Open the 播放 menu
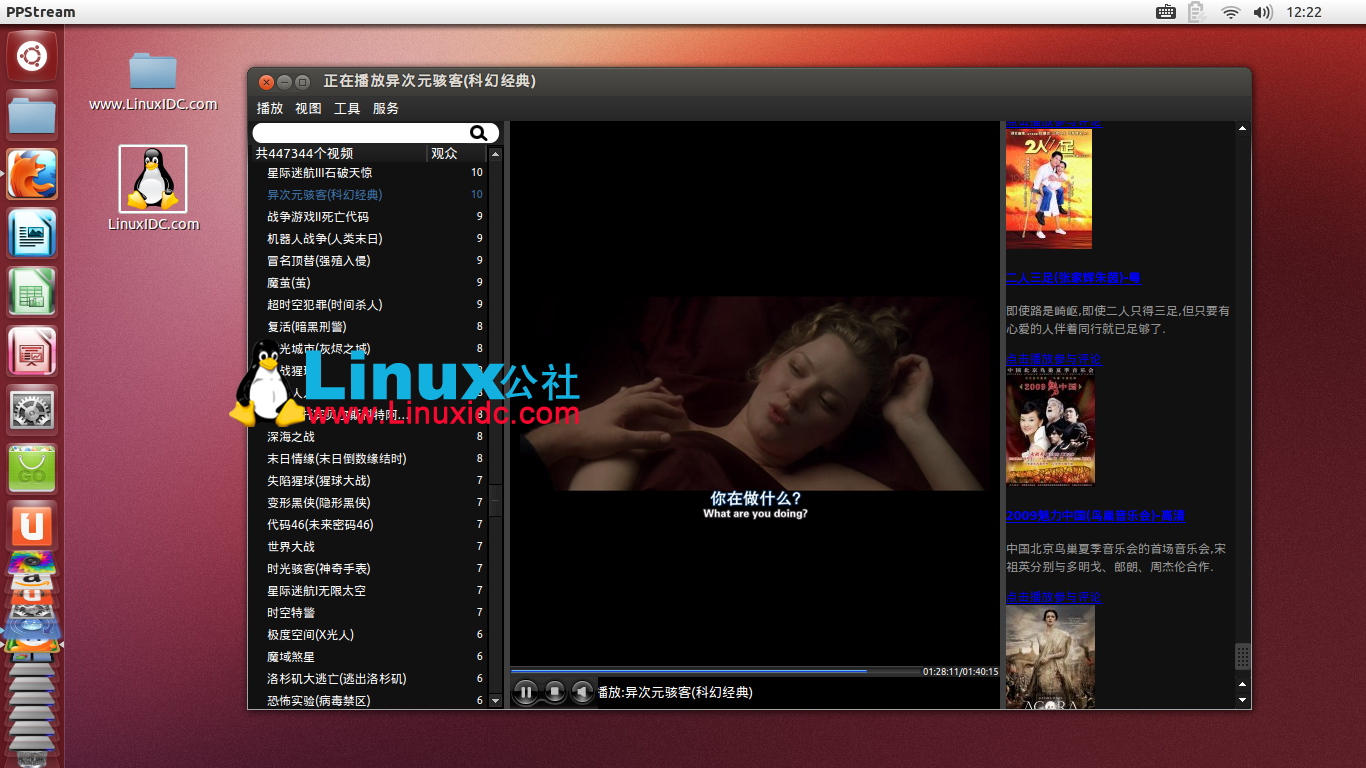 click(268, 108)
